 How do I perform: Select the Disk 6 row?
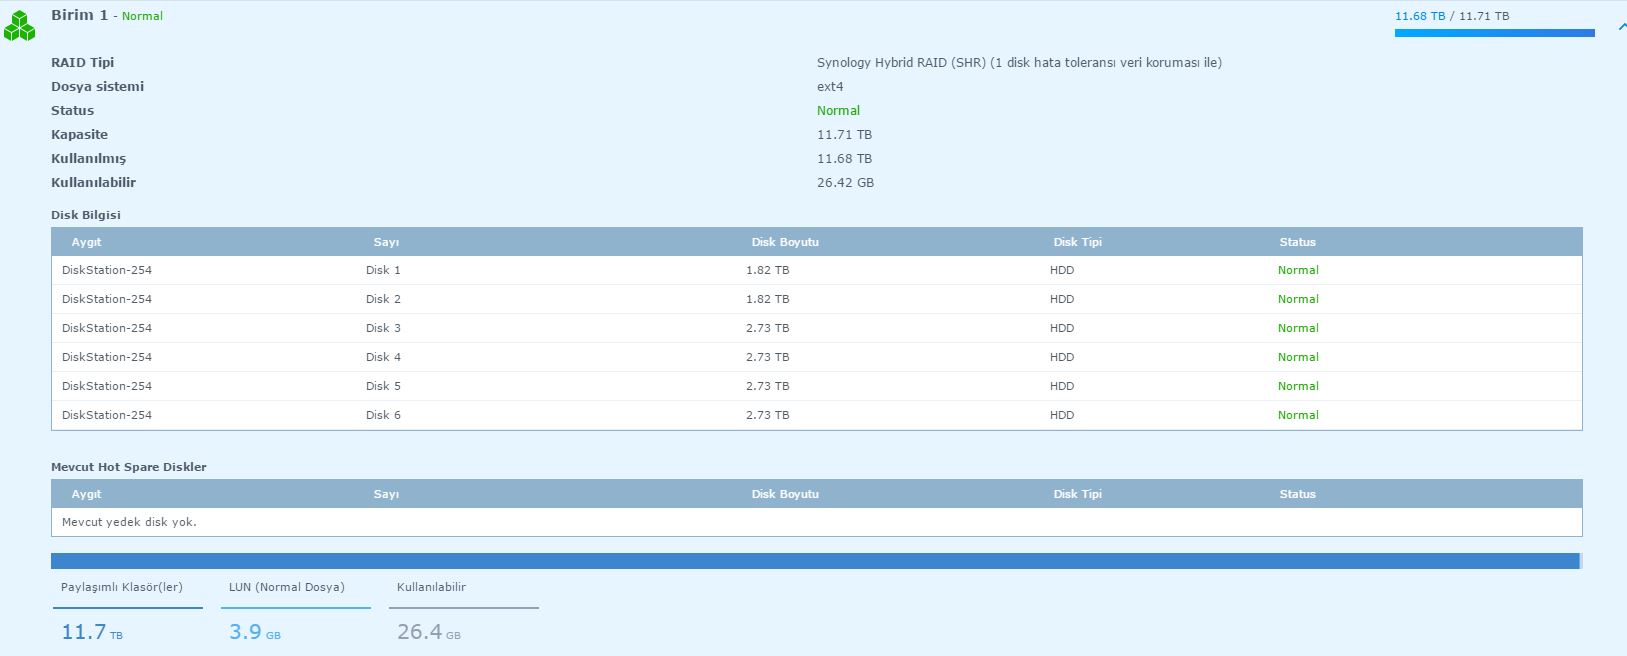816,415
